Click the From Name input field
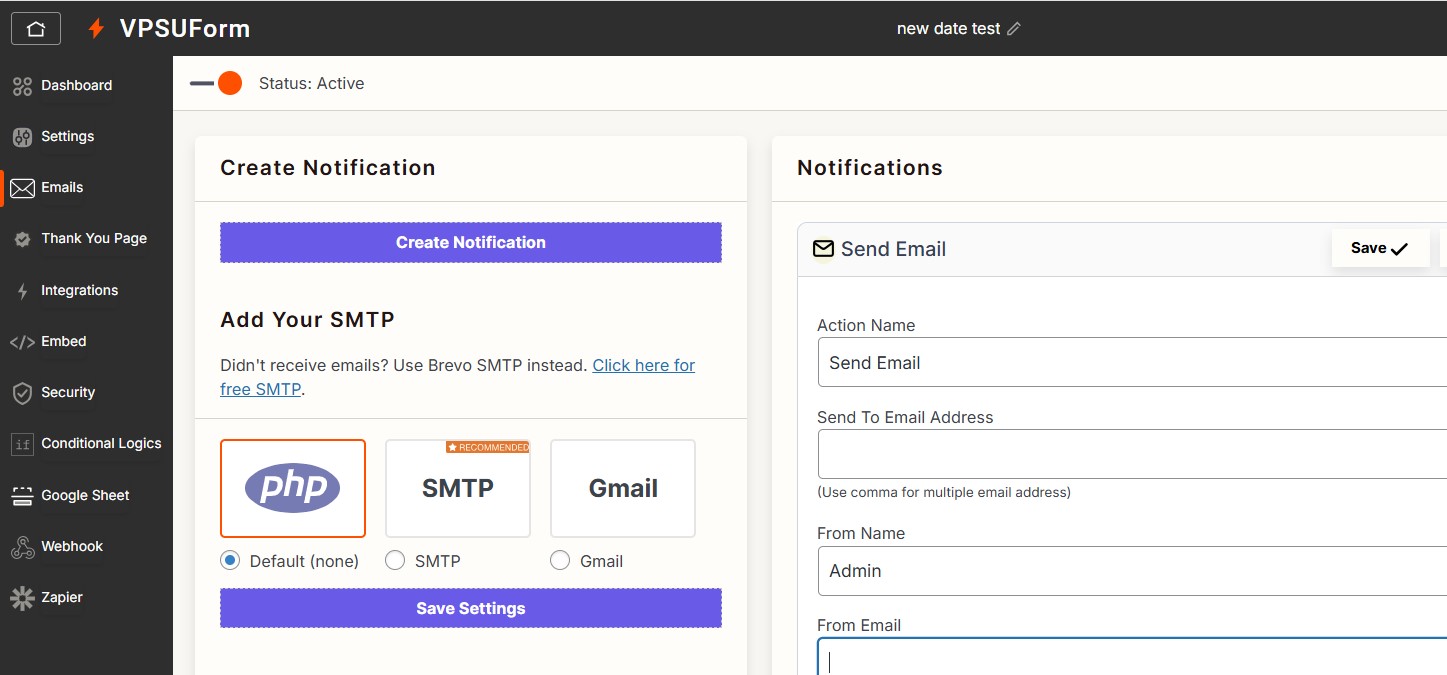Screen dimensions: 1447x675 [x=1132, y=571]
